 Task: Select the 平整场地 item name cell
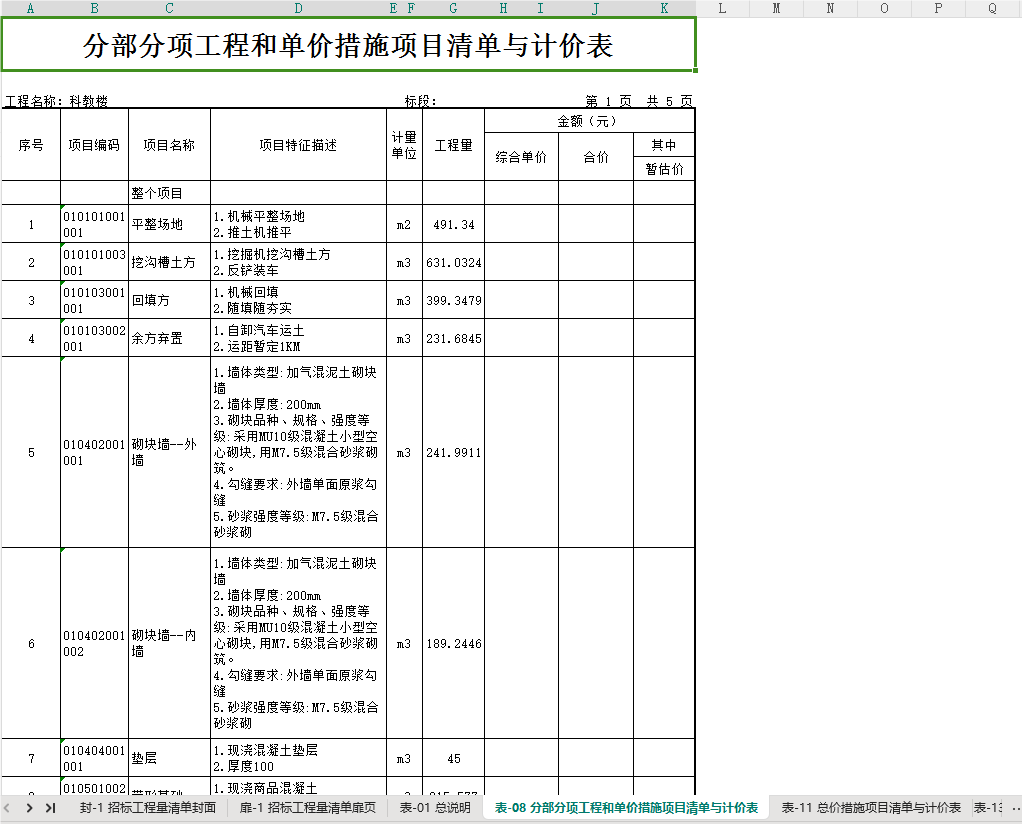[169, 224]
